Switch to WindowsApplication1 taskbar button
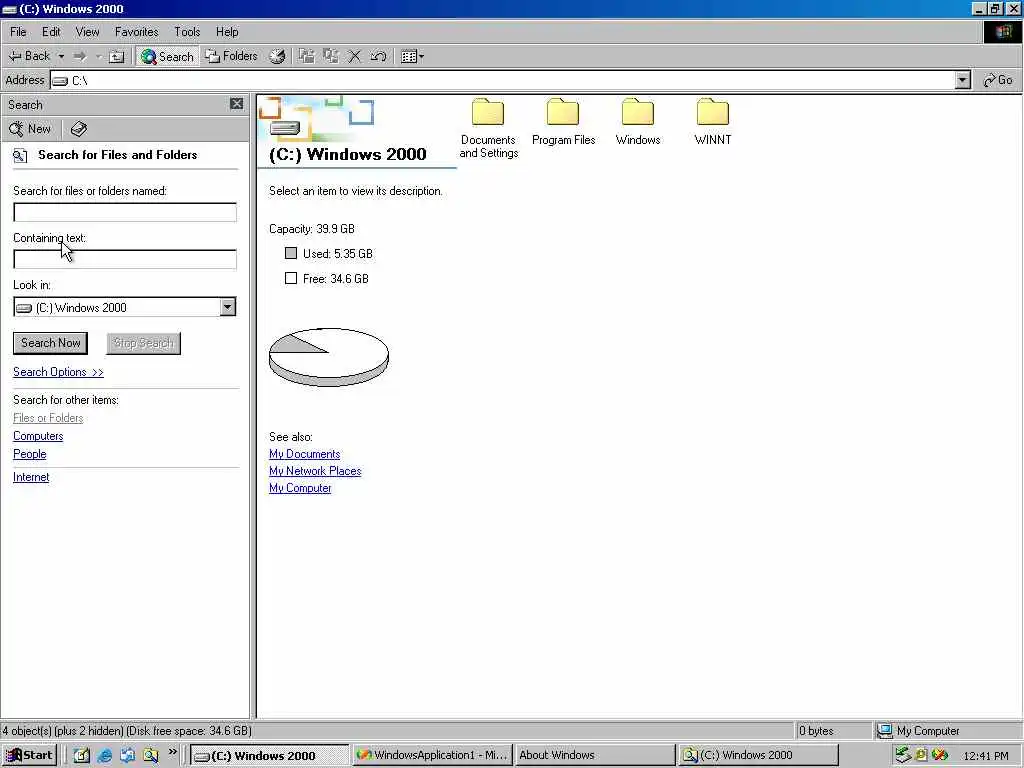The width and height of the screenshot is (1024, 768). (432, 756)
